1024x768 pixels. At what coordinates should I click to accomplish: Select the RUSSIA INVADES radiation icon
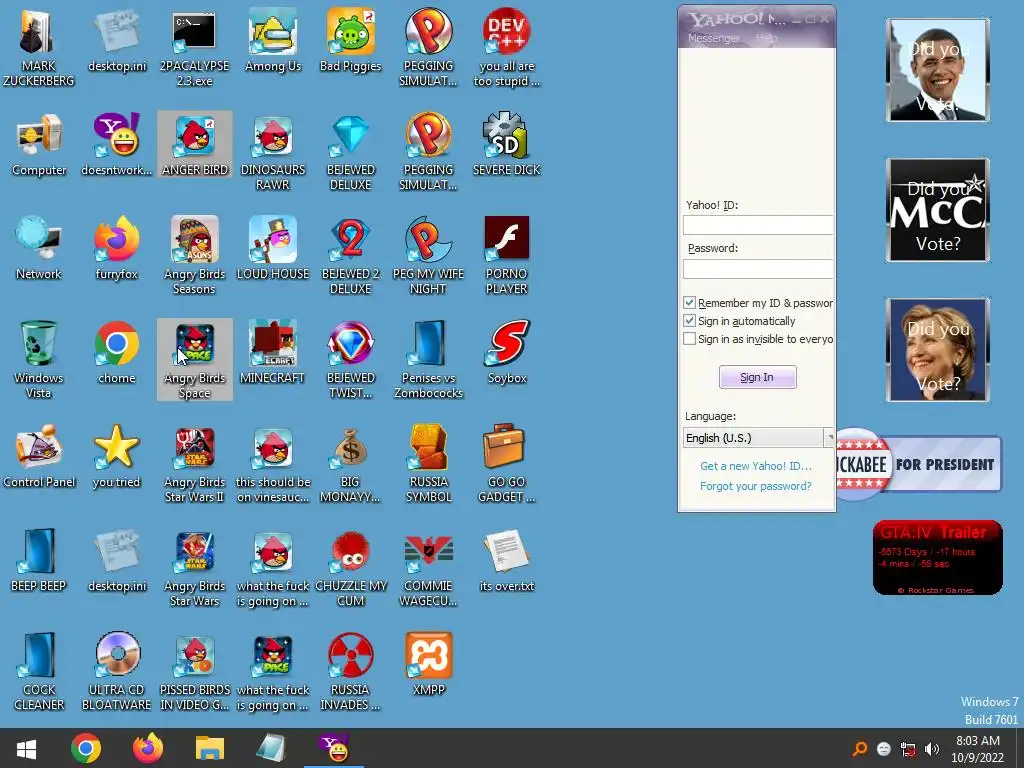[x=351, y=673]
